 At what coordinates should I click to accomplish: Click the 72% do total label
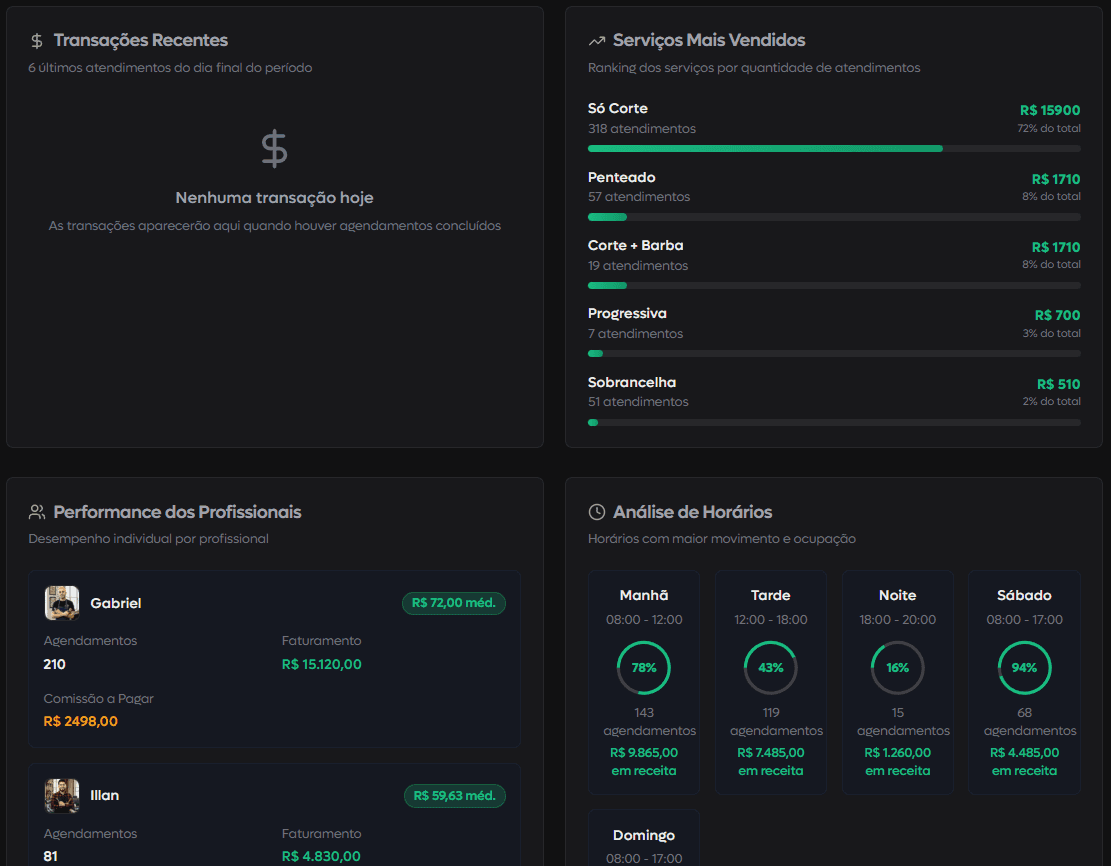tap(1049, 128)
